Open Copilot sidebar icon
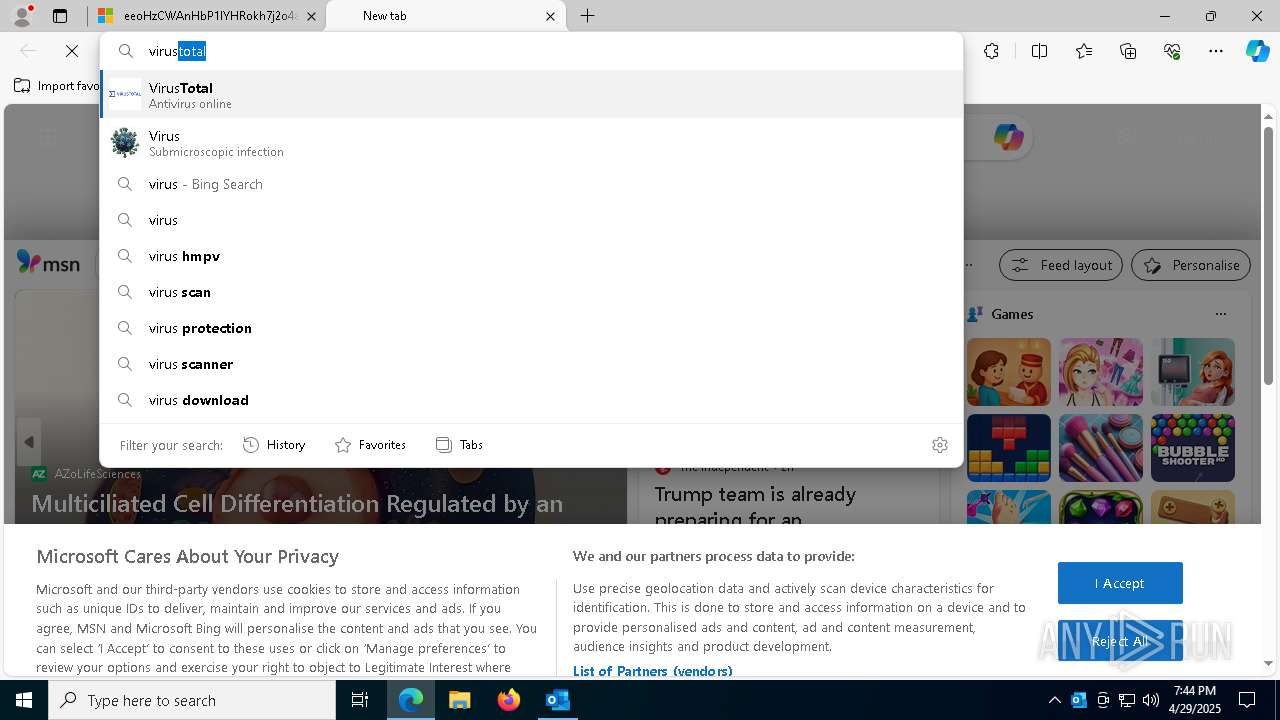The width and height of the screenshot is (1280, 720). pos(1257,51)
